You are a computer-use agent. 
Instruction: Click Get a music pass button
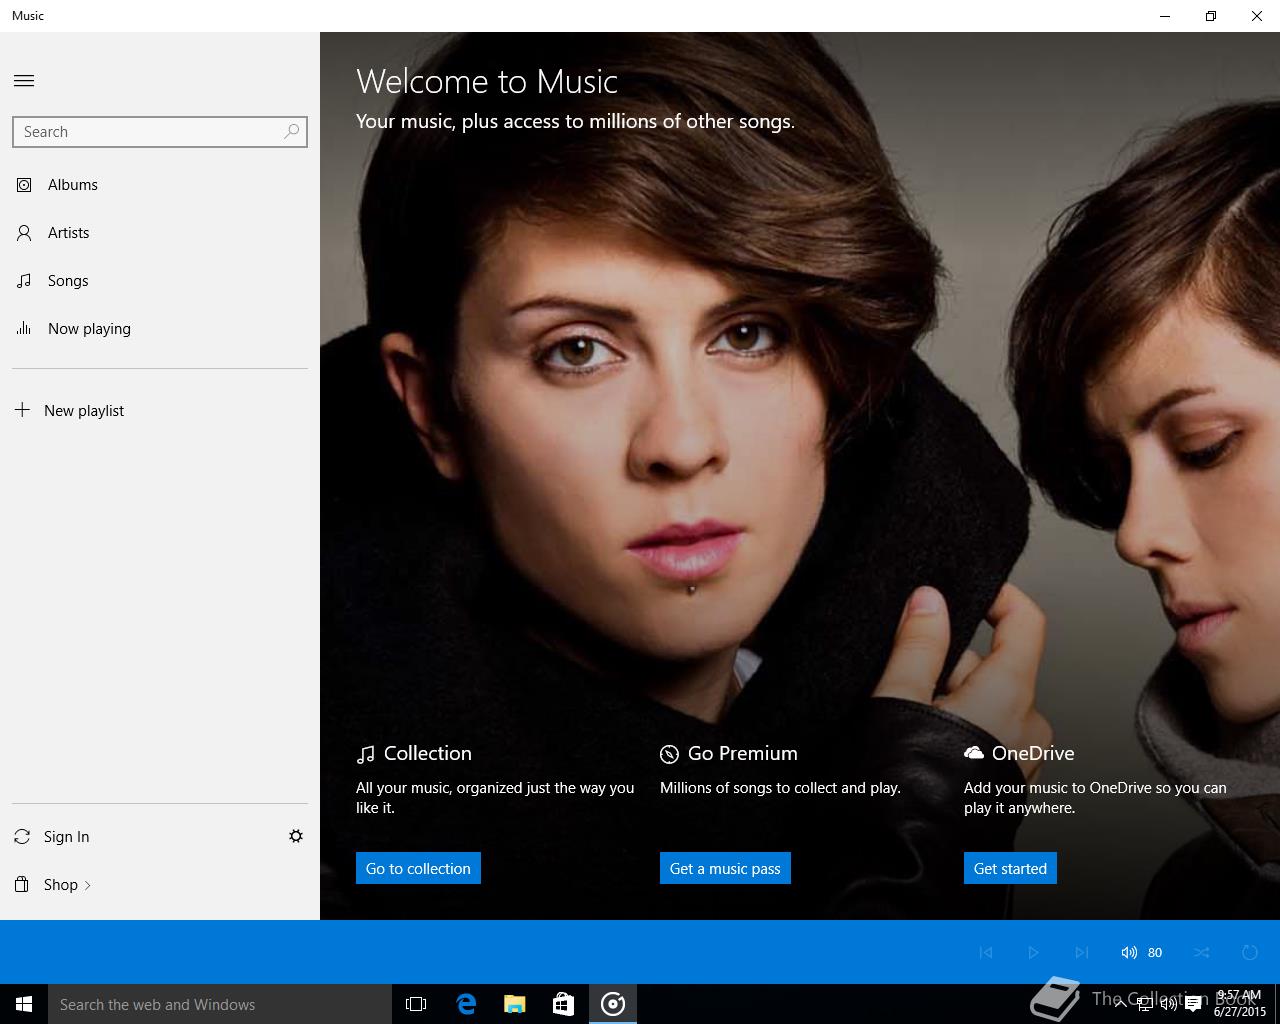click(725, 868)
